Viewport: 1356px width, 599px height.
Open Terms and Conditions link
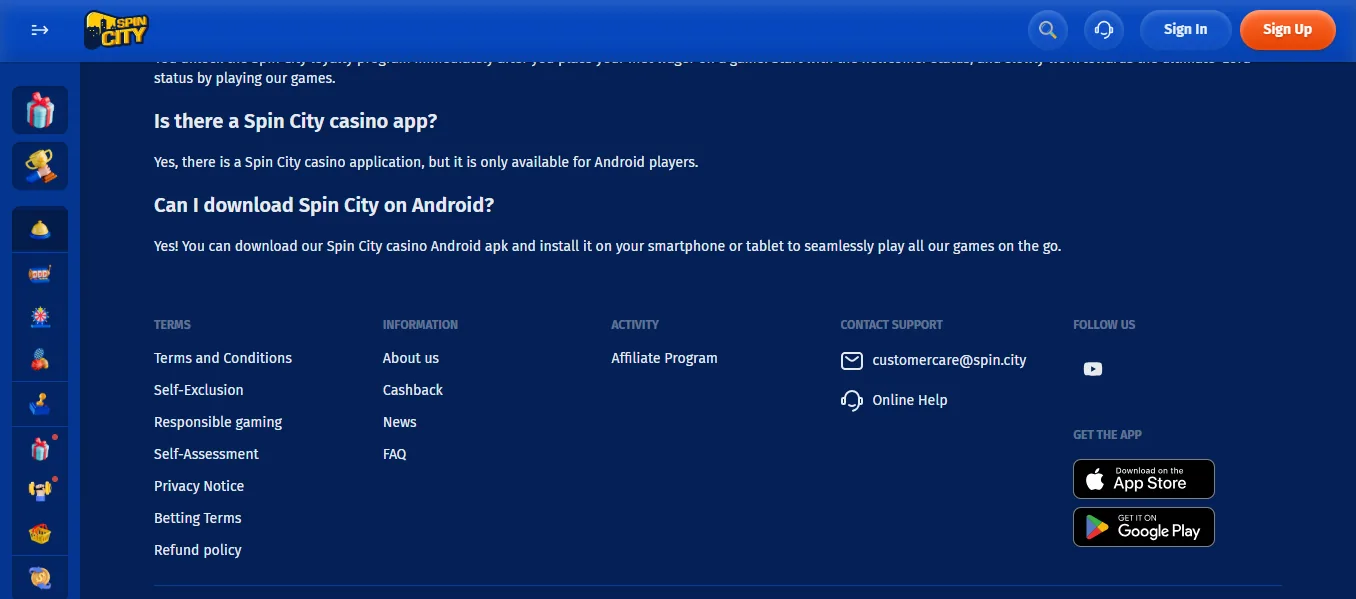coord(223,358)
